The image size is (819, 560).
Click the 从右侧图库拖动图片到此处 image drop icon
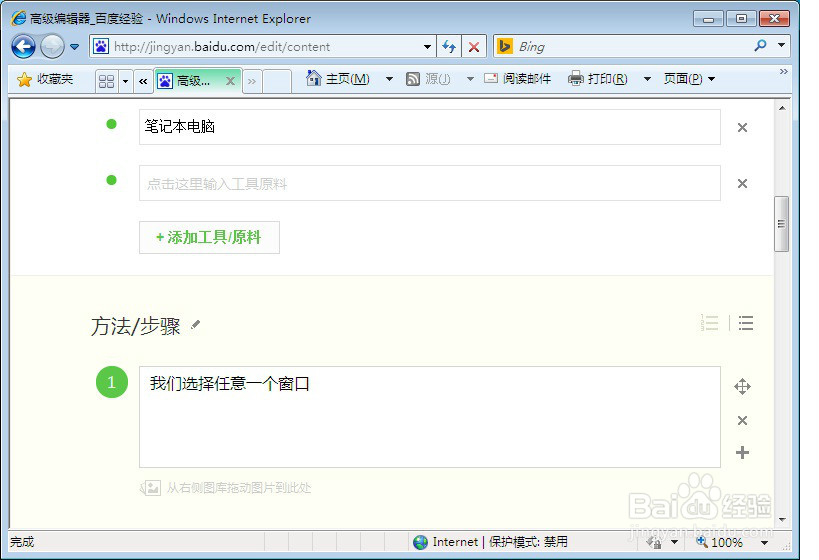pyautogui.click(x=150, y=488)
